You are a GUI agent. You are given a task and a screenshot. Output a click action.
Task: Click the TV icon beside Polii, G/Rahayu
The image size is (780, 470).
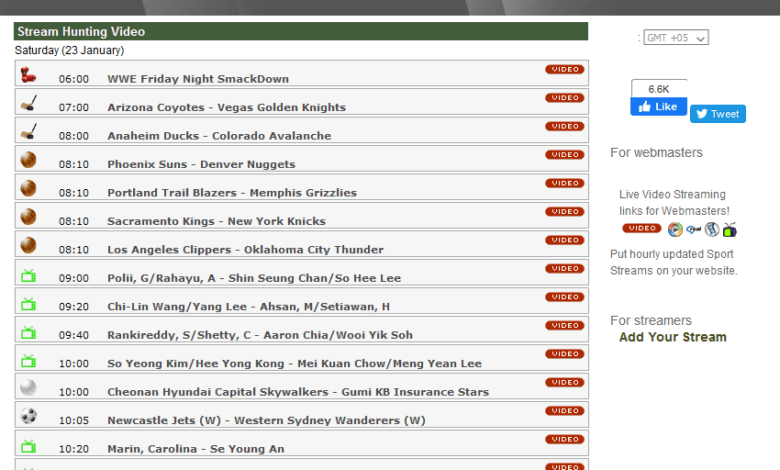(x=28, y=275)
